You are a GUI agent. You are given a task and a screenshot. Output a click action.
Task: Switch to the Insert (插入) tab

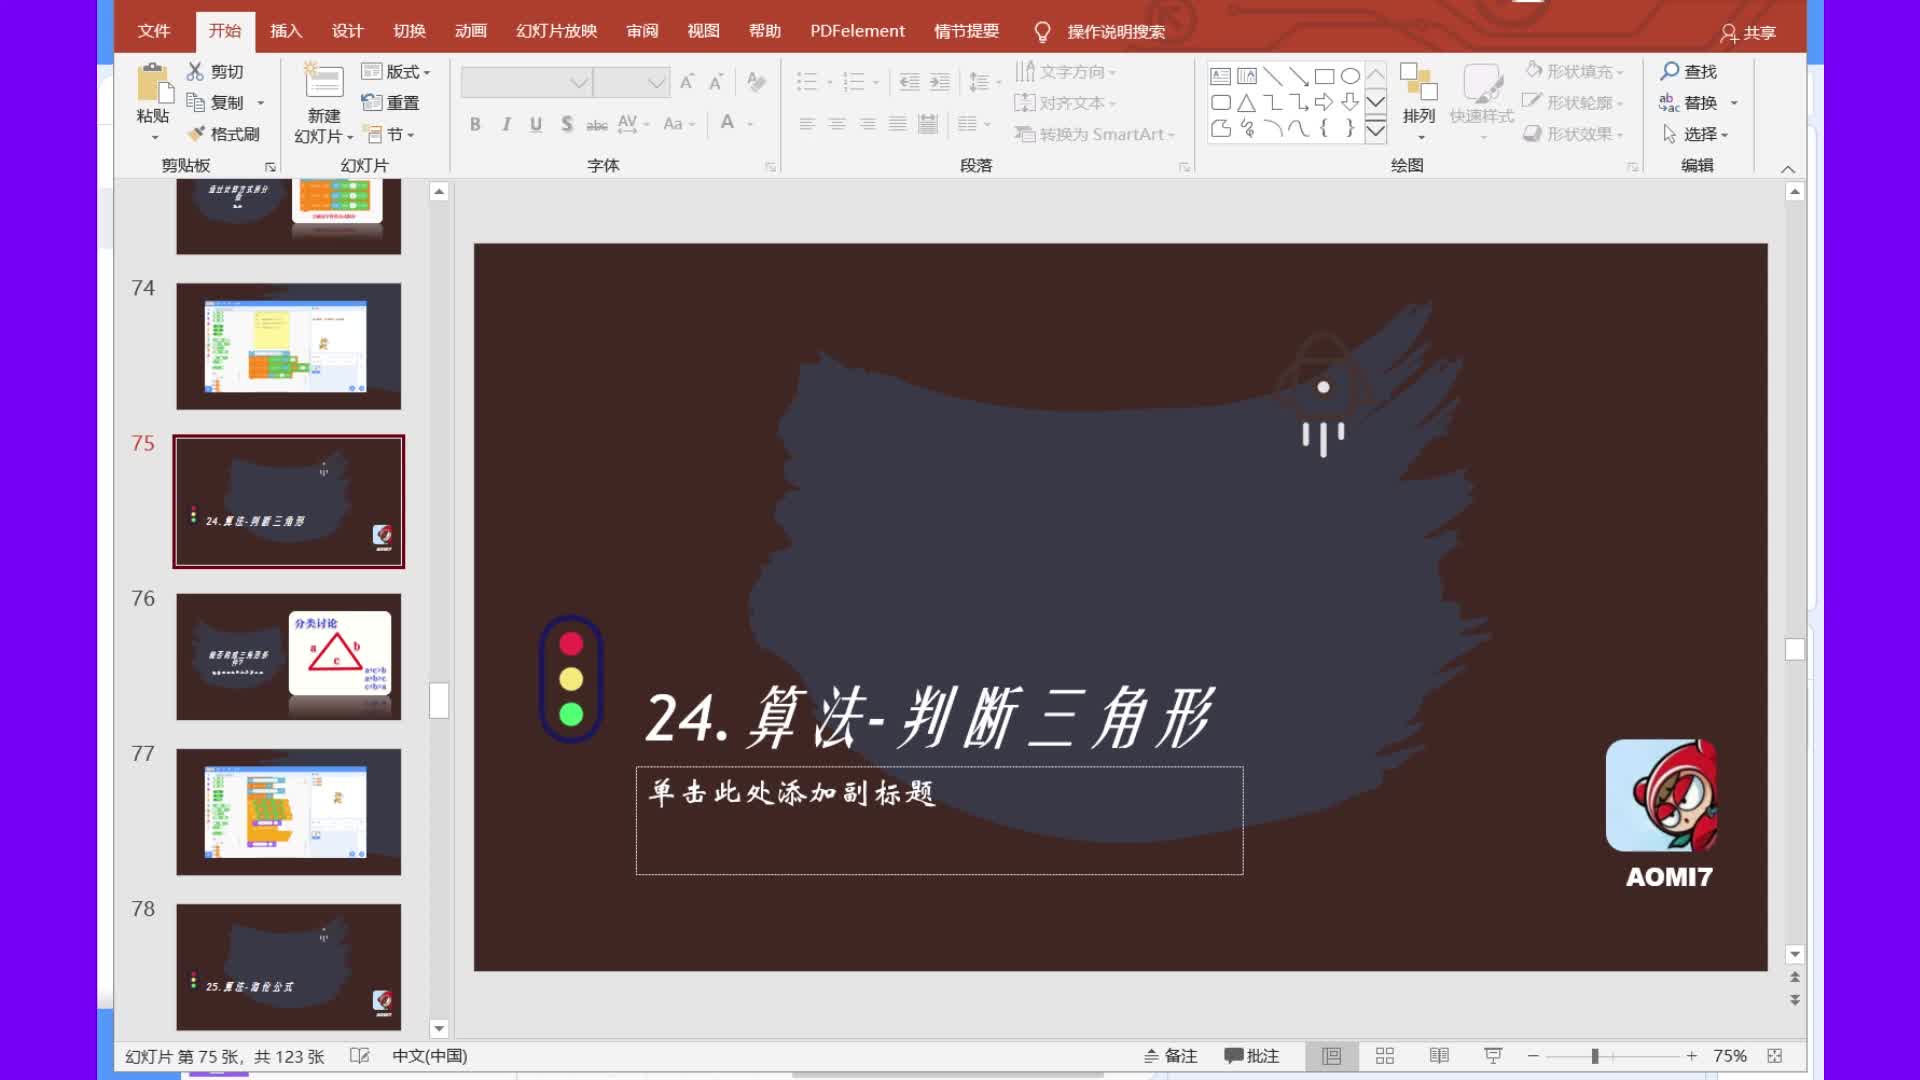pos(286,31)
